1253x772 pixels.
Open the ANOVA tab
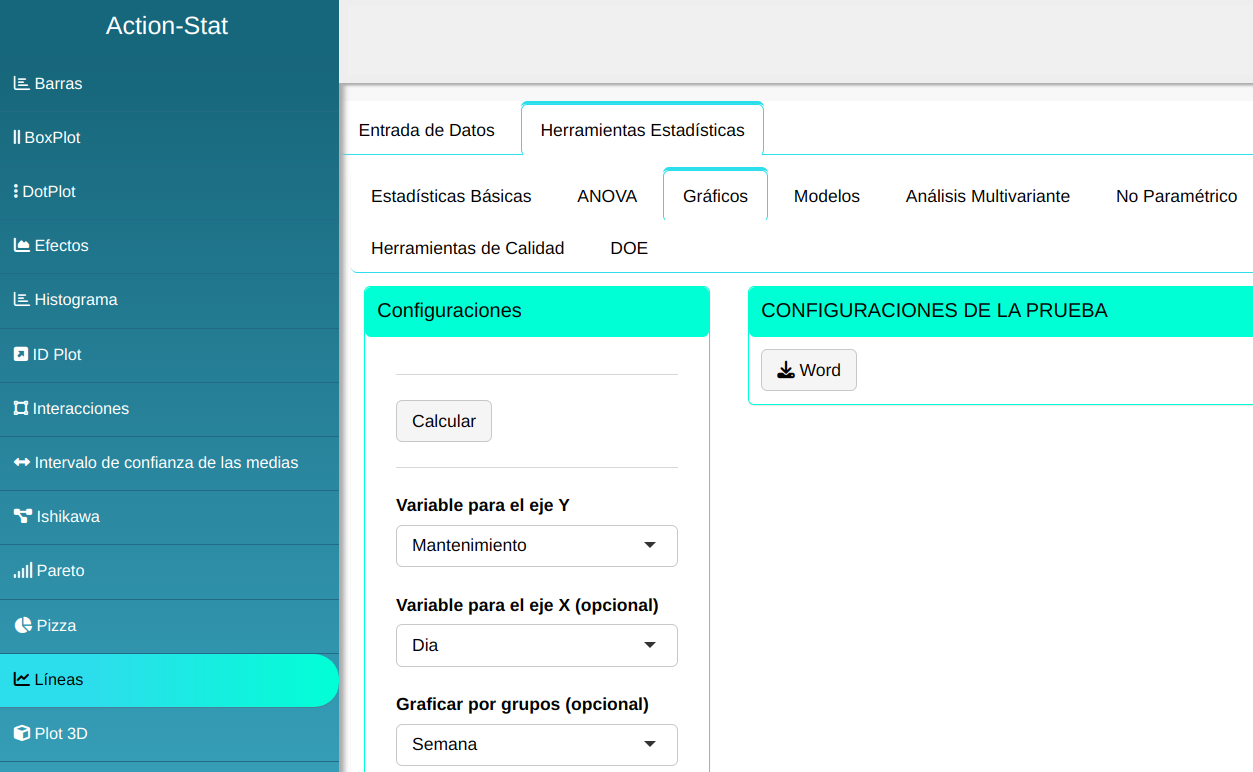[607, 196]
